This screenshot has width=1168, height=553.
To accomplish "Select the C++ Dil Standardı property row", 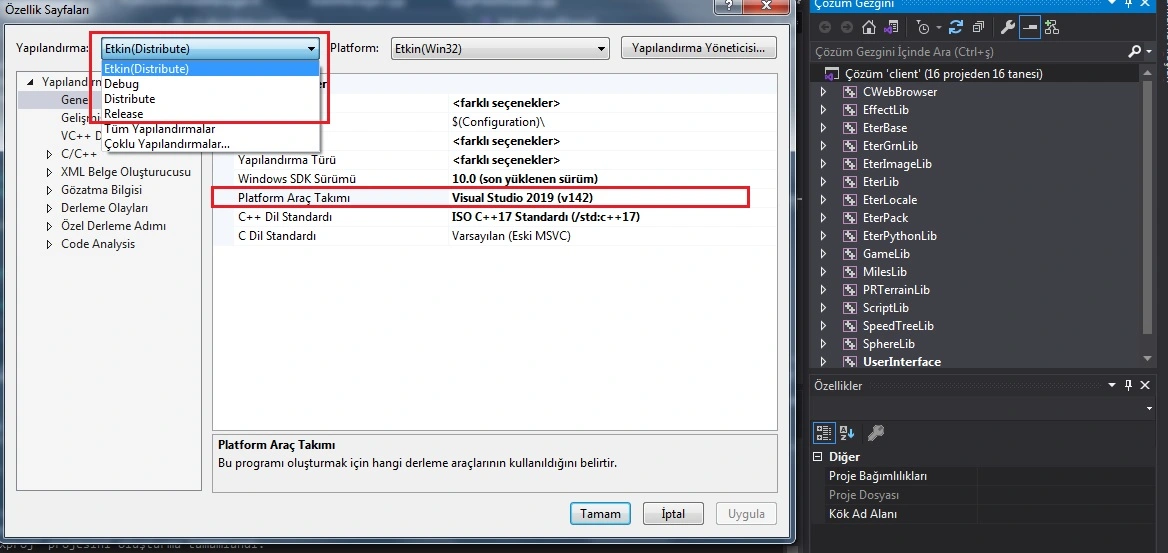I will 495,217.
